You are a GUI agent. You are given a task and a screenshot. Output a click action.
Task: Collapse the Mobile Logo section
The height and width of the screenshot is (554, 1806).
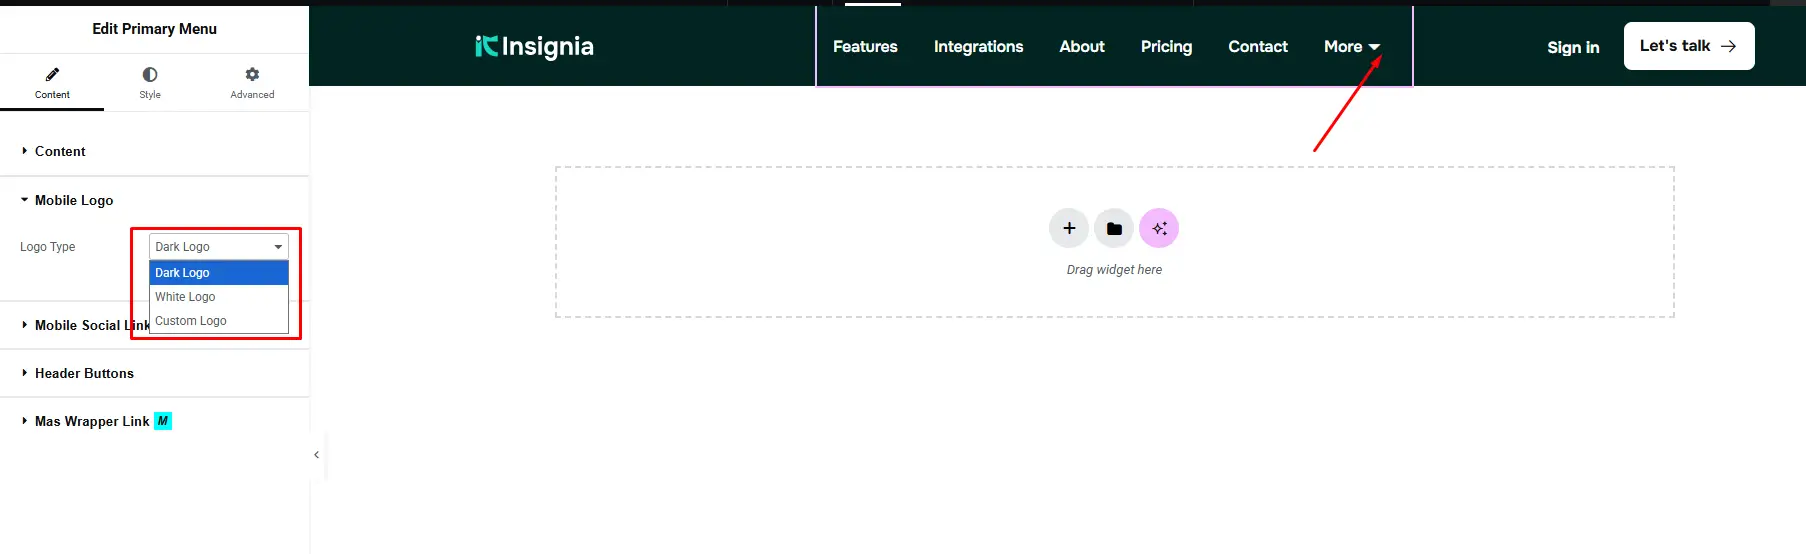click(x=154, y=200)
